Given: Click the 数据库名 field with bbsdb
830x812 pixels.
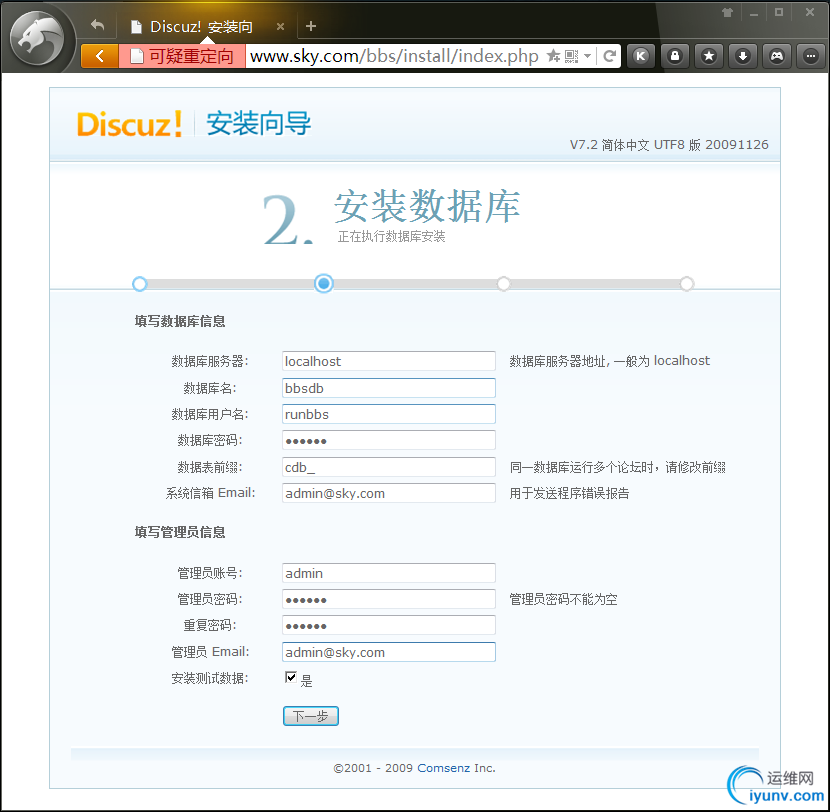Looking at the screenshot, I should [x=389, y=387].
